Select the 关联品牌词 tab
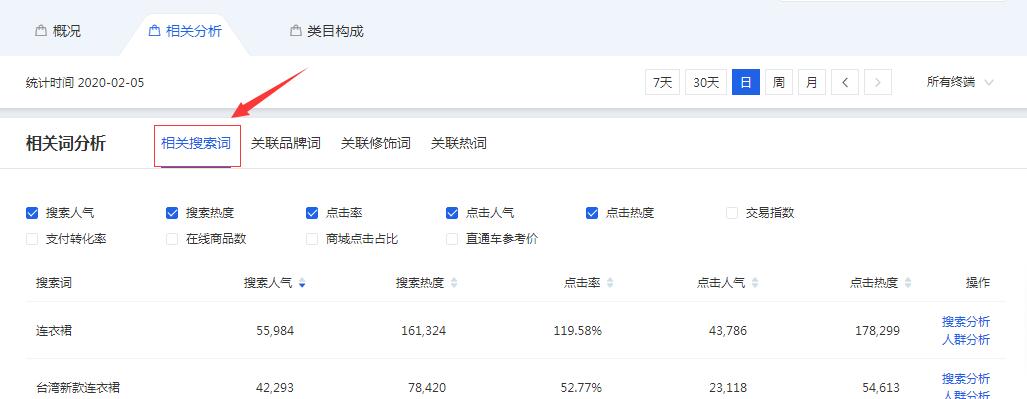 click(286, 143)
